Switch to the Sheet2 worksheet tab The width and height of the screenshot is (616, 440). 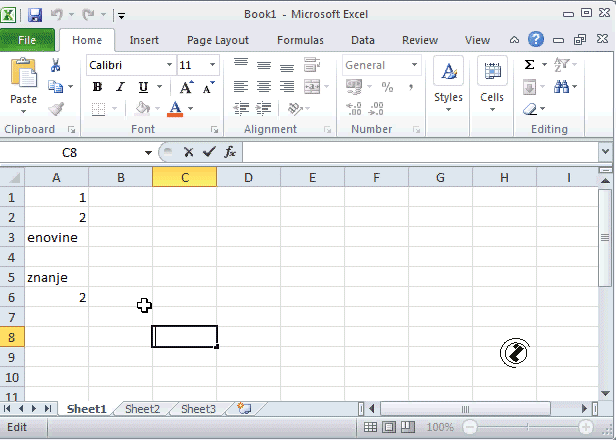pos(142,409)
